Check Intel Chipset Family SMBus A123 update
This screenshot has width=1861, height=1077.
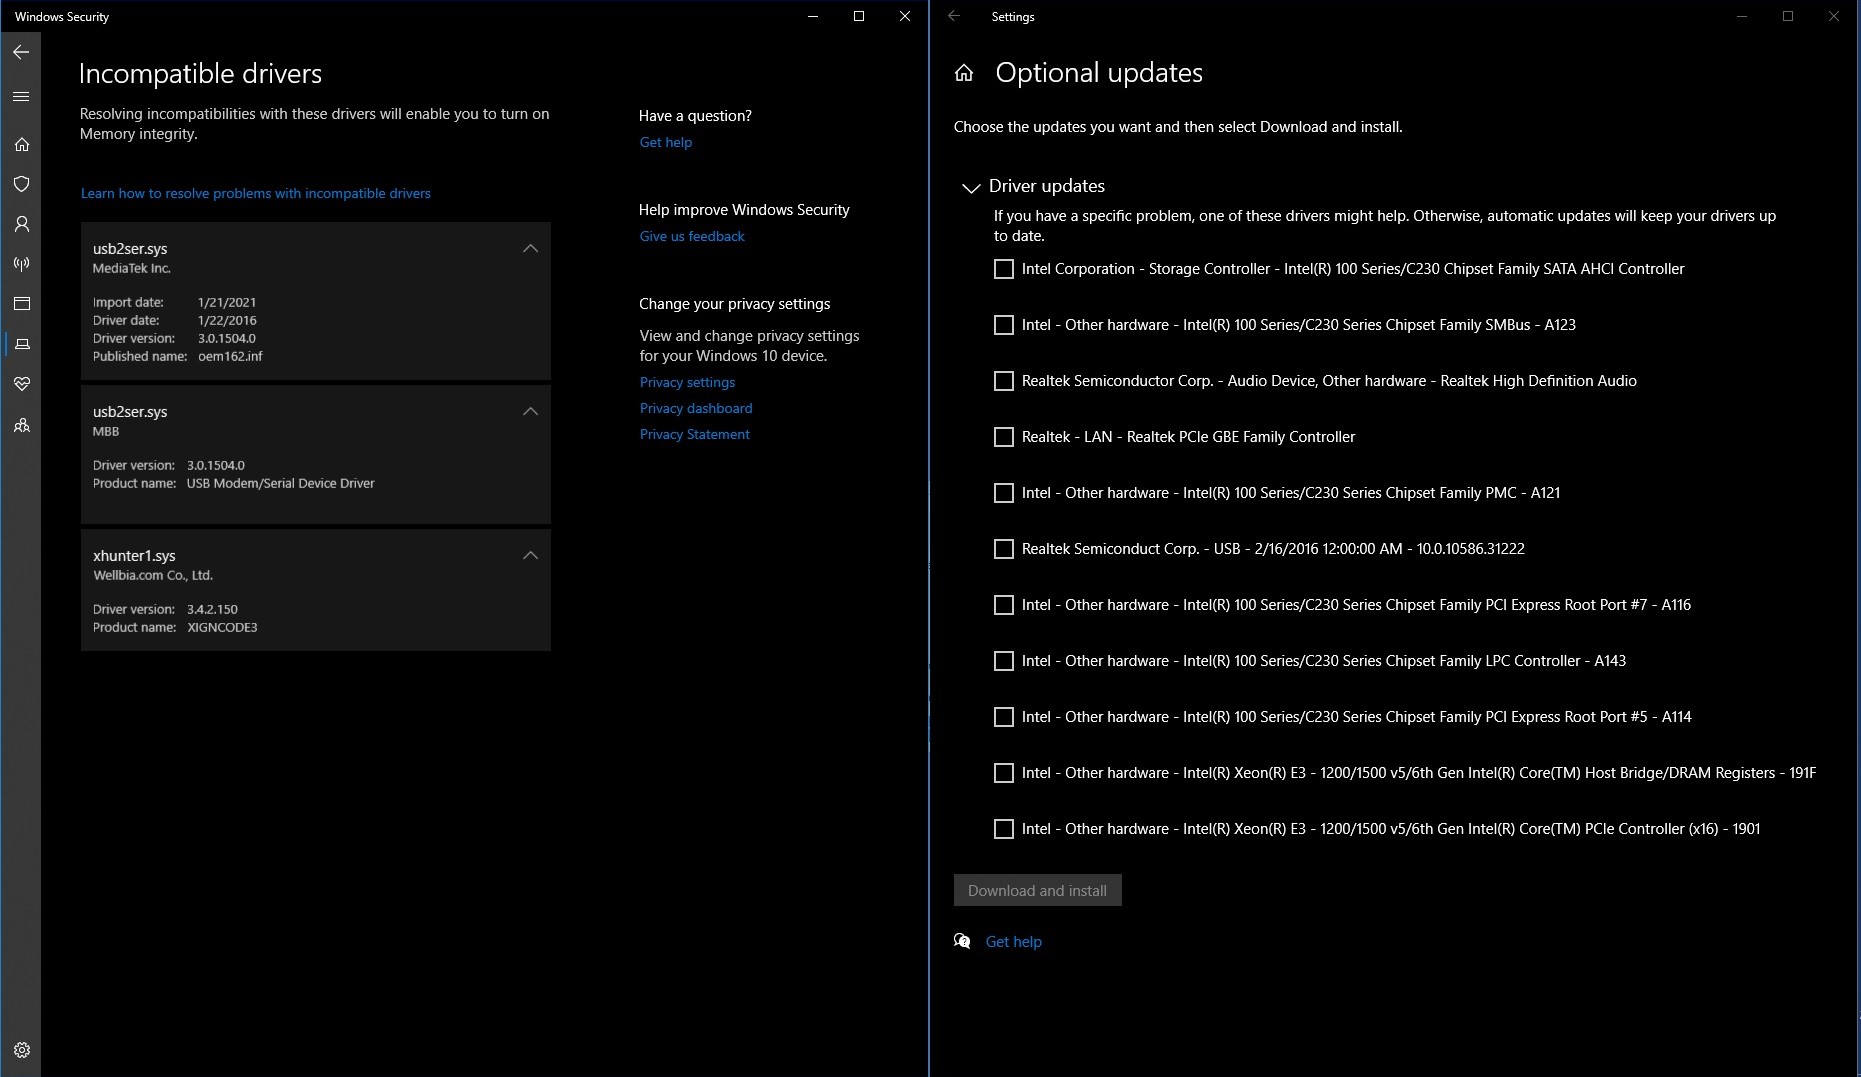click(x=1004, y=325)
